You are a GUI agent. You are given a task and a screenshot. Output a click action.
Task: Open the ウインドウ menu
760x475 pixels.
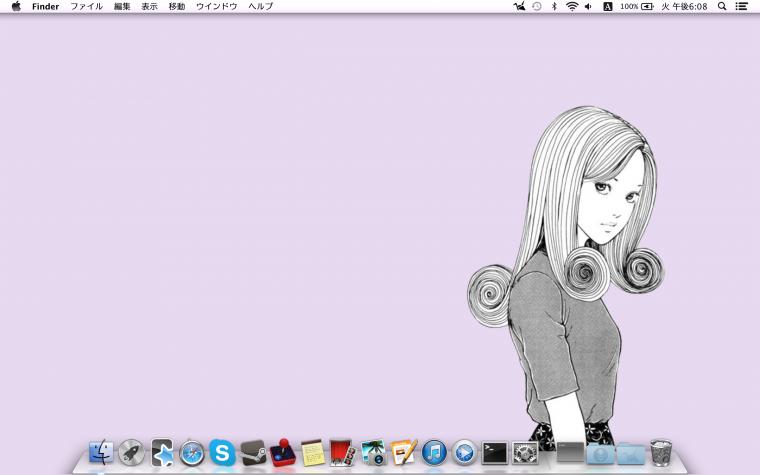(217, 6)
